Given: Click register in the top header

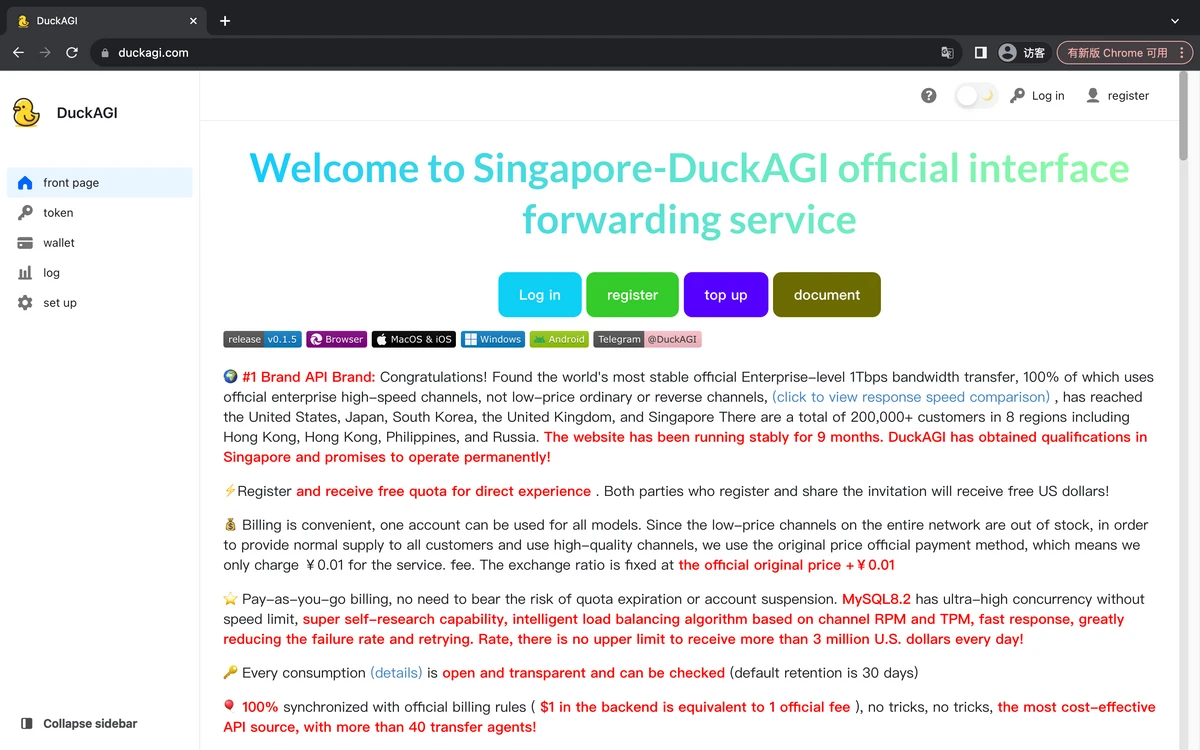Looking at the screenshot, I should point(1118,96).
